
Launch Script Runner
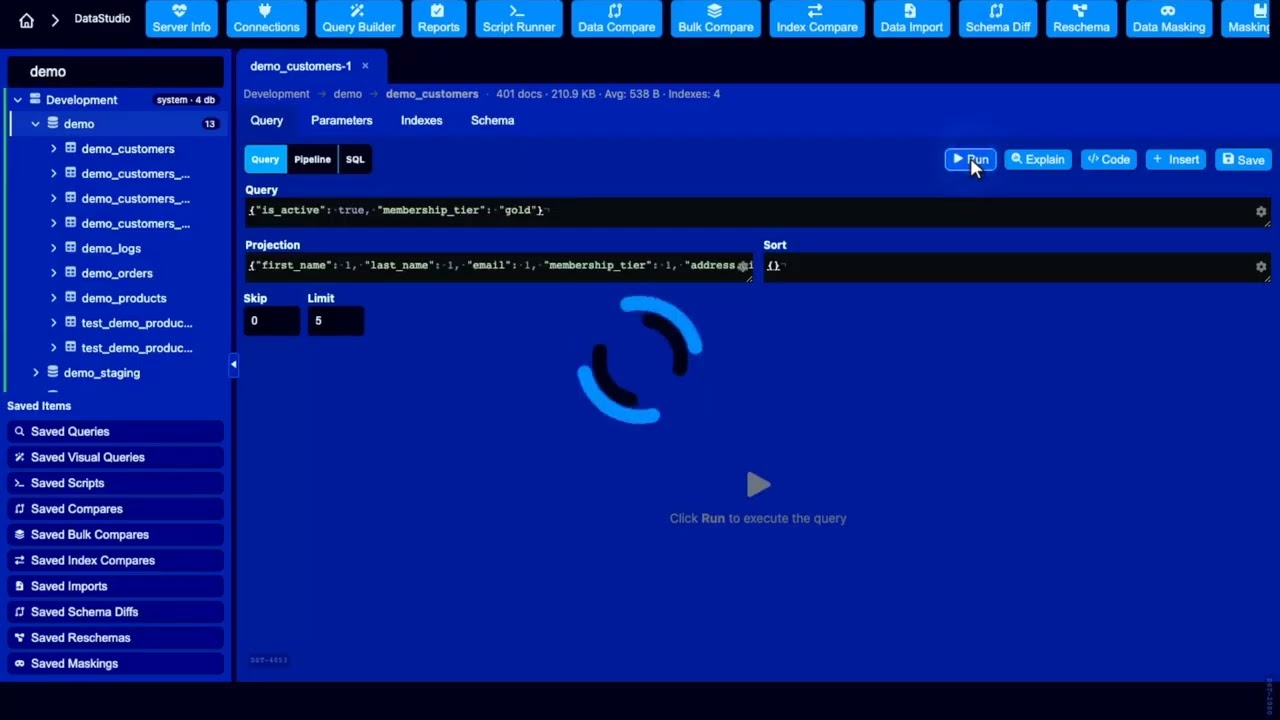tap(519, 19)
